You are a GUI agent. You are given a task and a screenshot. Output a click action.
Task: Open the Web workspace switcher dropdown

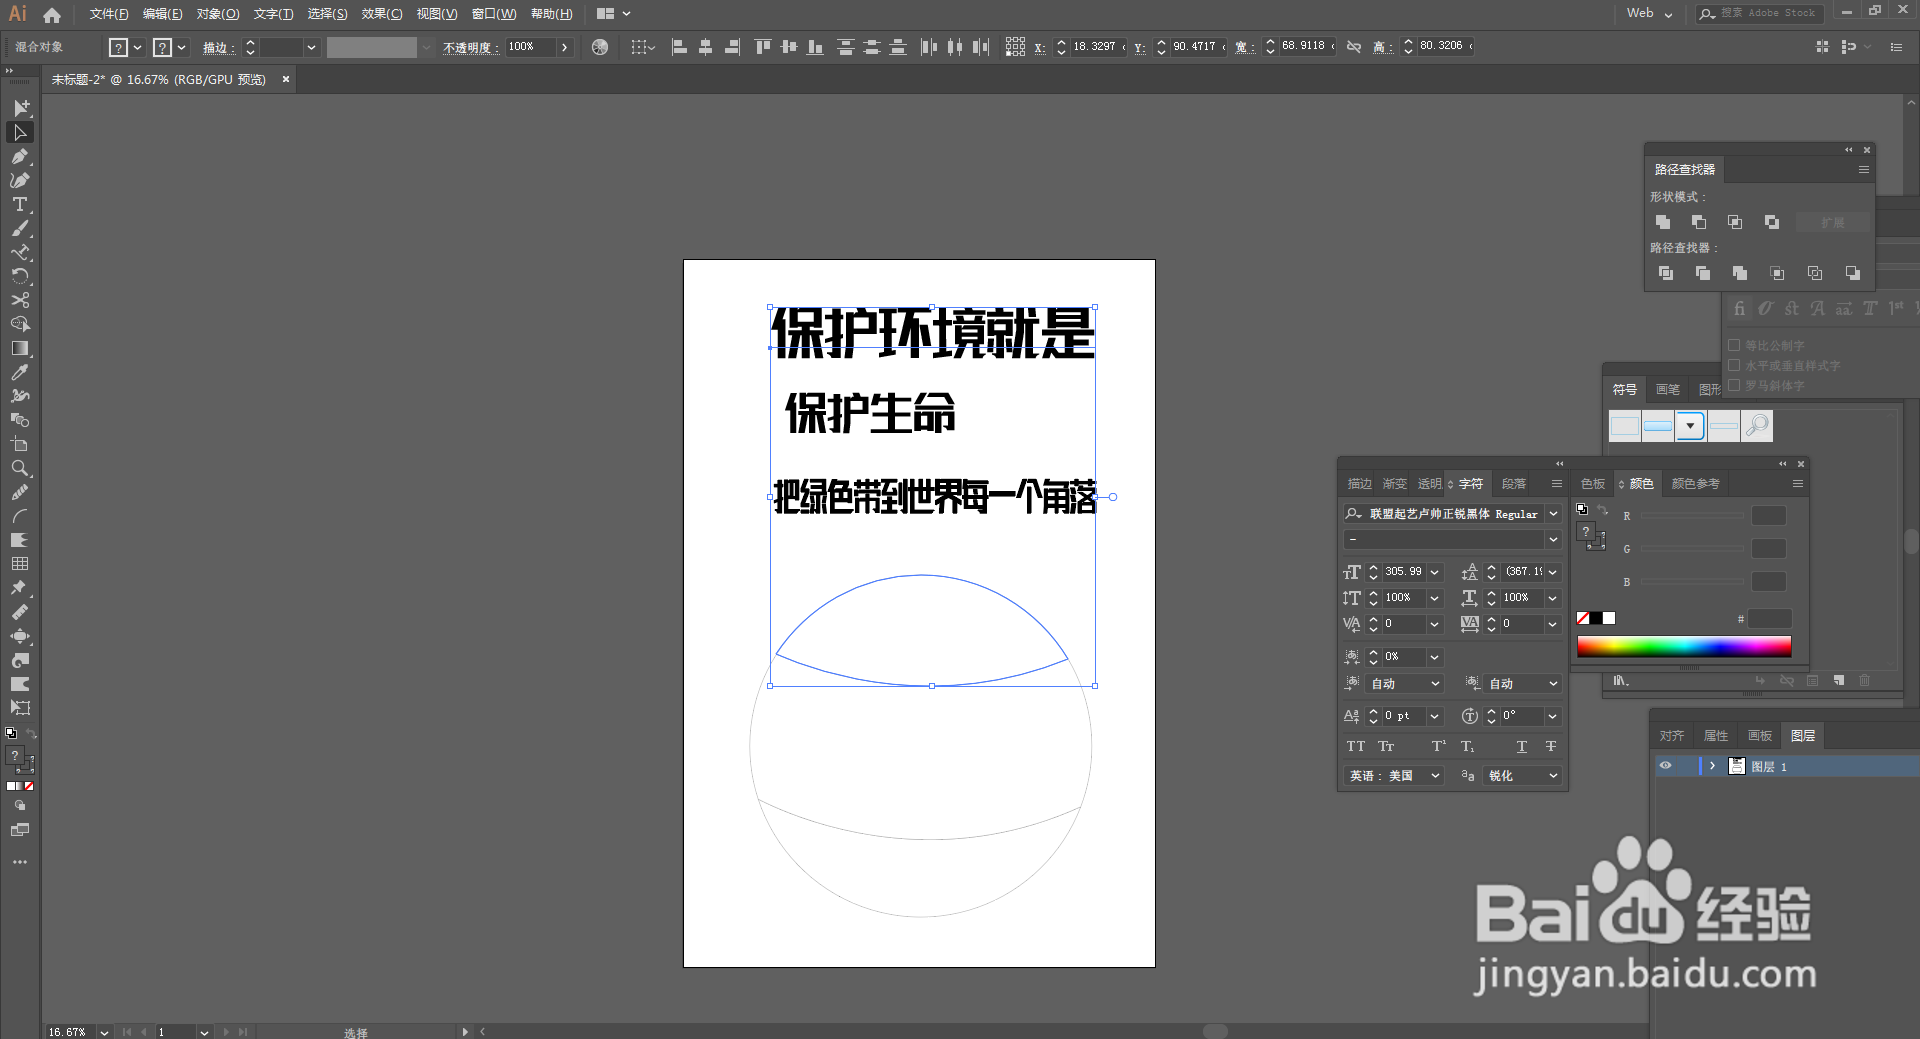(x=1650, y=14)
